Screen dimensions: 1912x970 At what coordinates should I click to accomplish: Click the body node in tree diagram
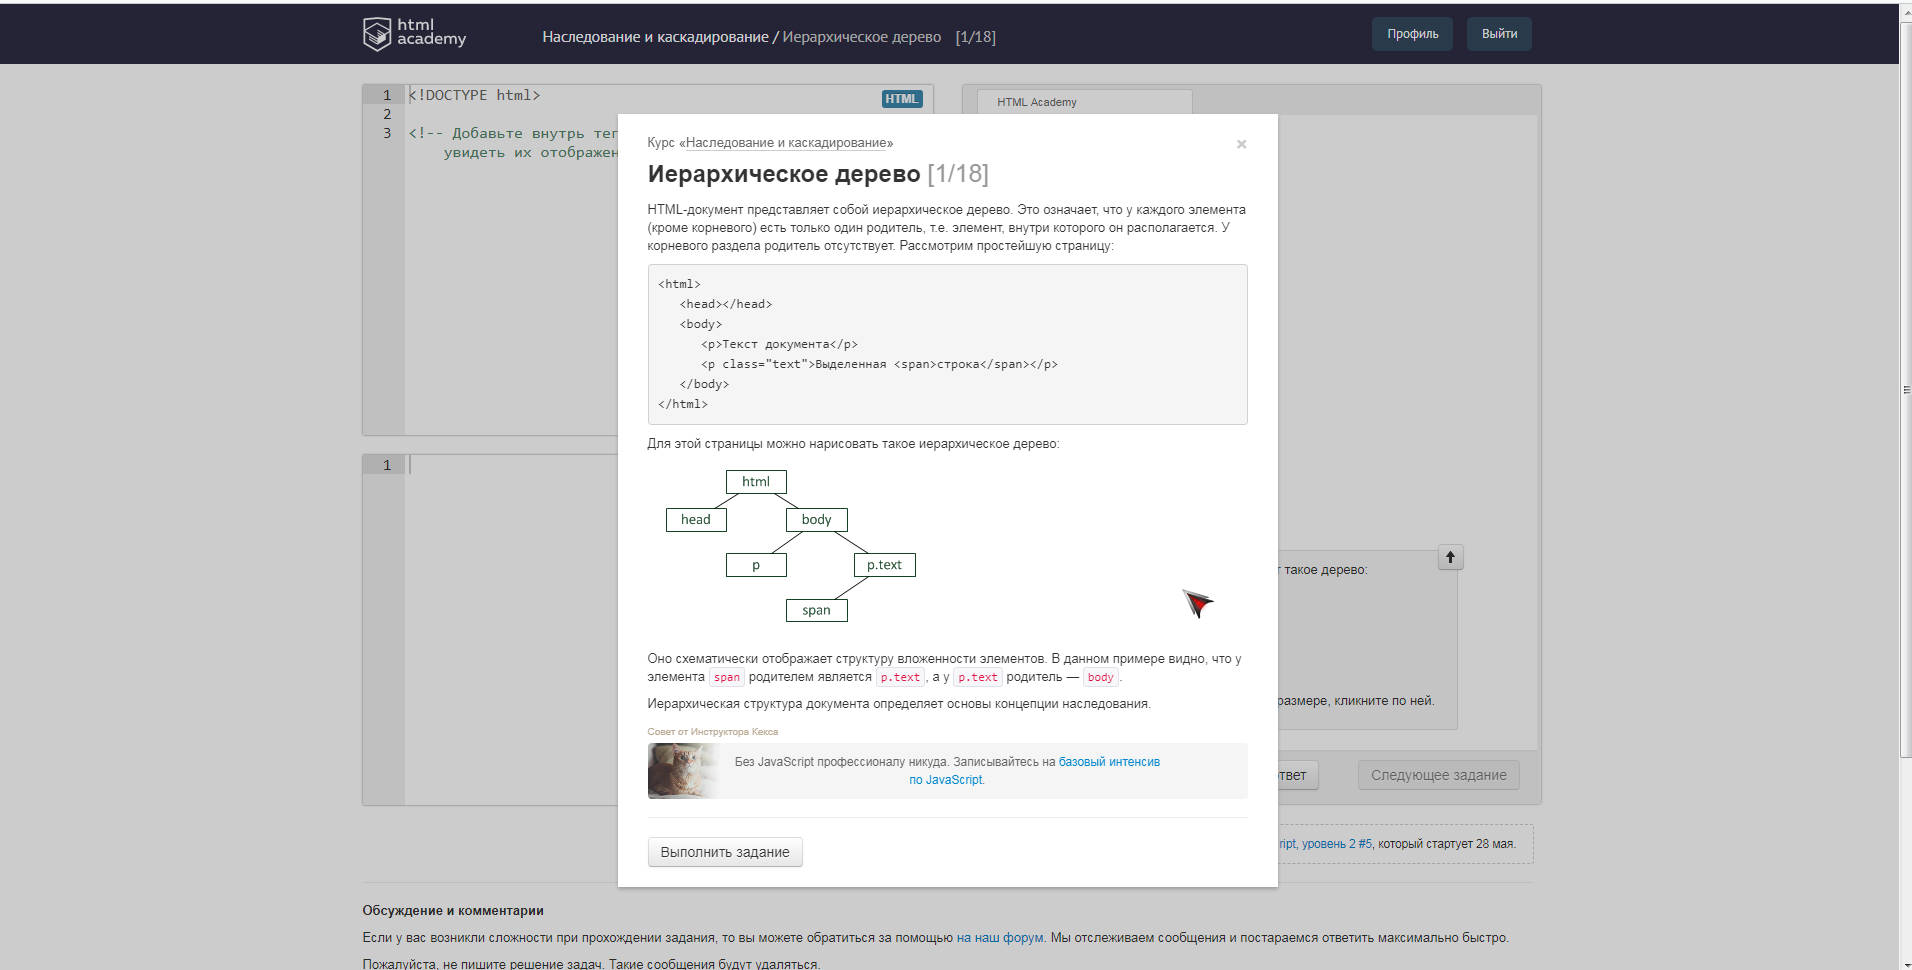(x=817, y=520)
